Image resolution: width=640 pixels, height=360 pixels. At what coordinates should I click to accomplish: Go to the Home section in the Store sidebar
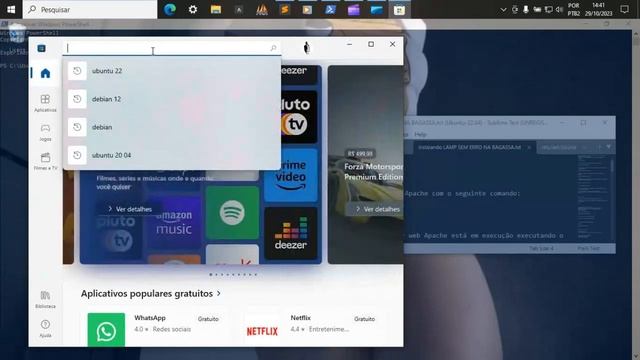[x=45, y=73]
